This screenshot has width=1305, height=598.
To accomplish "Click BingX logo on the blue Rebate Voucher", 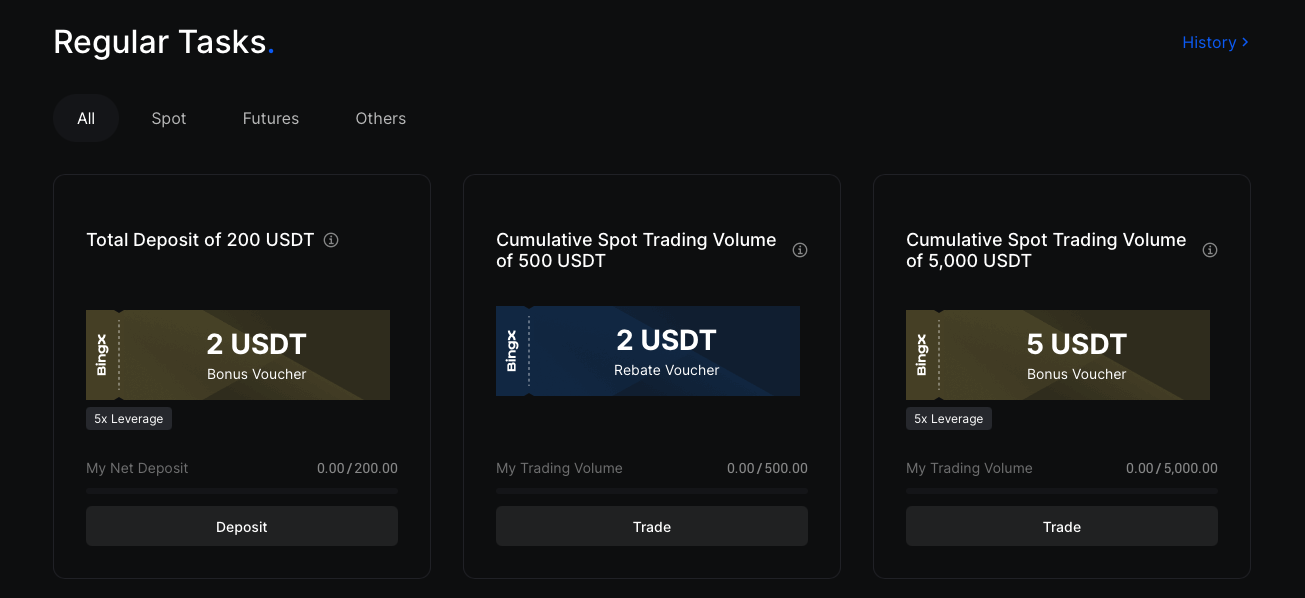I will pos(511,351).
